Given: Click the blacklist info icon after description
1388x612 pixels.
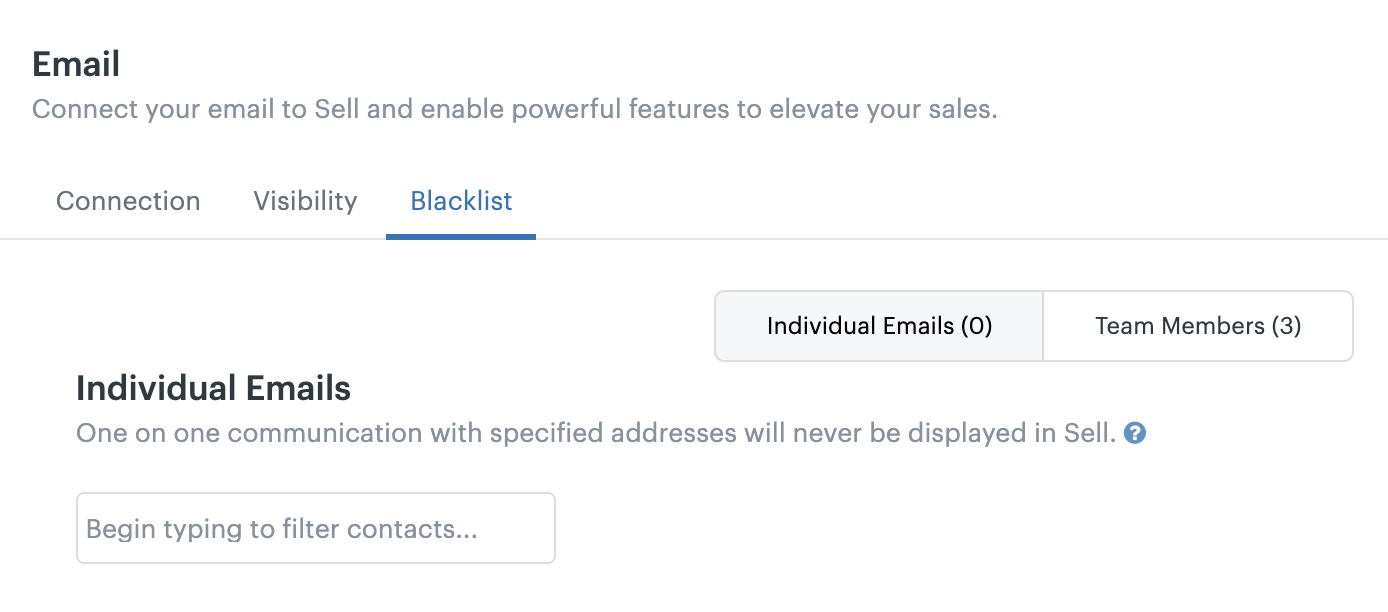Looking at the screenshot, I should pos(1135,434).
